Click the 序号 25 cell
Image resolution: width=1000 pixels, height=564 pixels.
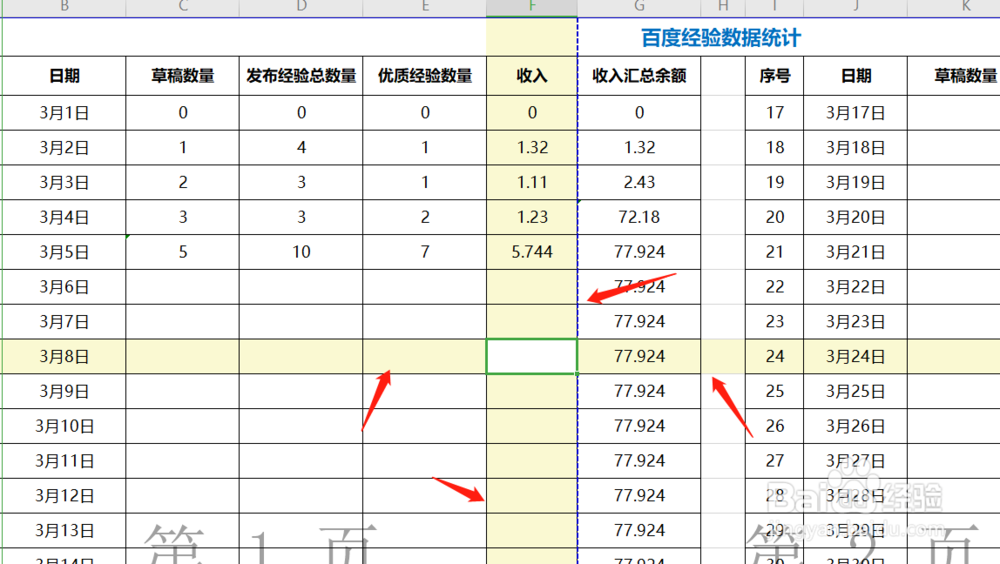point(774,391)
